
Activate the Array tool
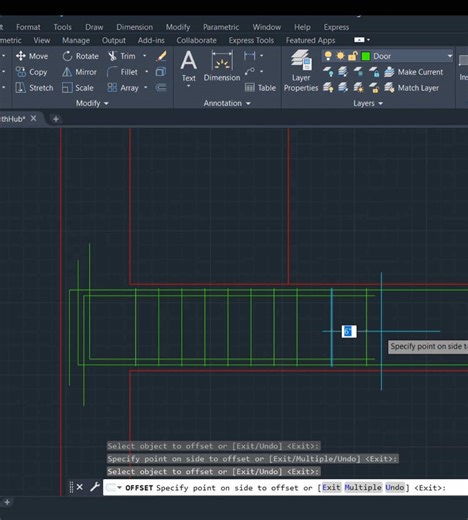click(x=123, y=88)
